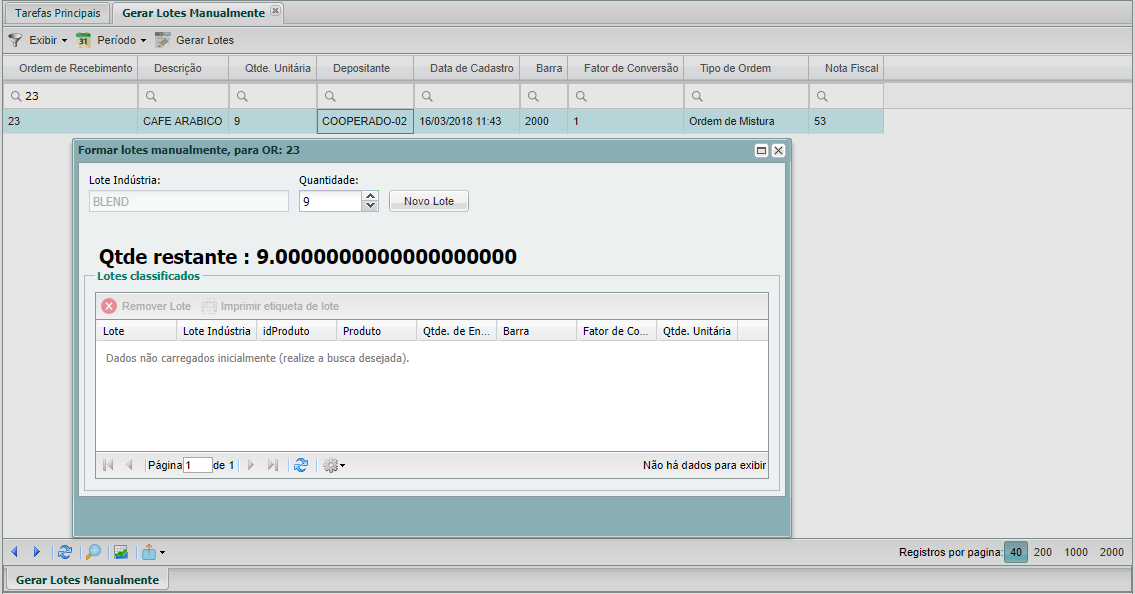Sort dialog grid by Qtde. de En... column
Viewport: 1135px width, 594px height.
(x=456, y=331)
